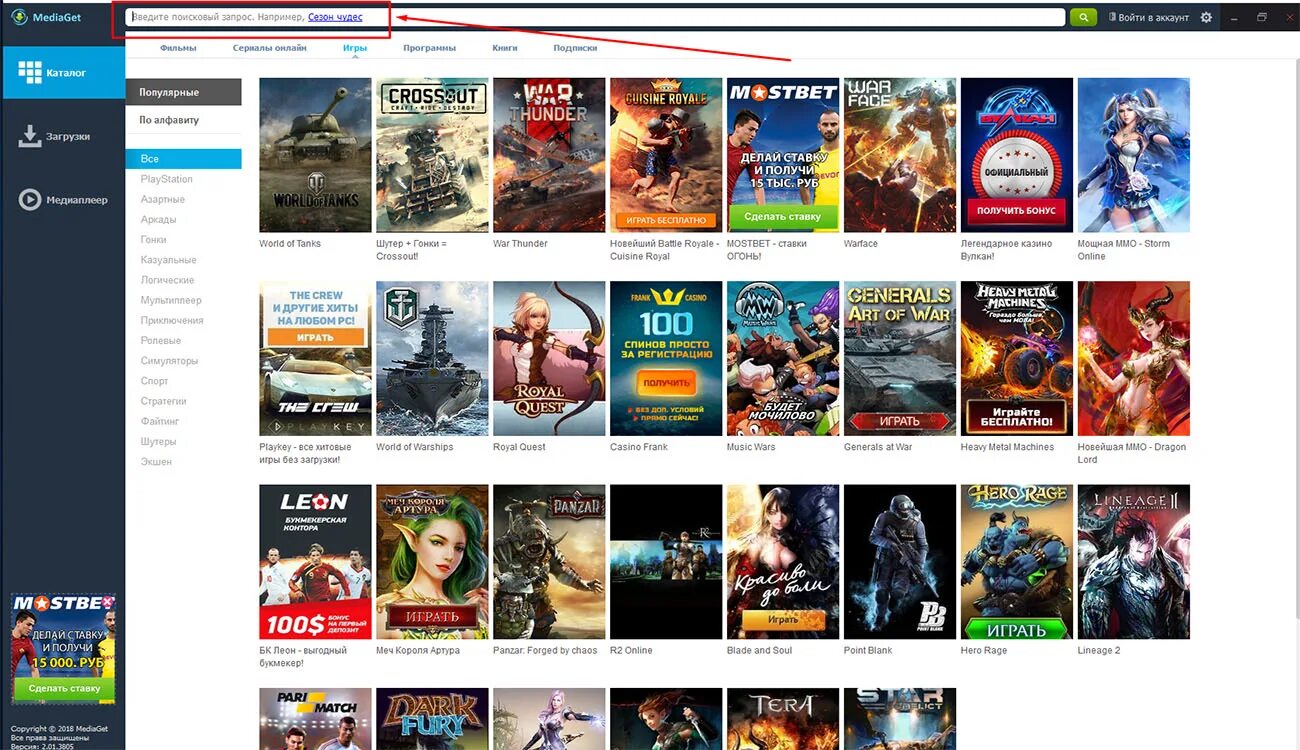Viewport: 1300px width, 750px height.
Task: Open the World of Tanks thumbnail
Action: point(315,155)
